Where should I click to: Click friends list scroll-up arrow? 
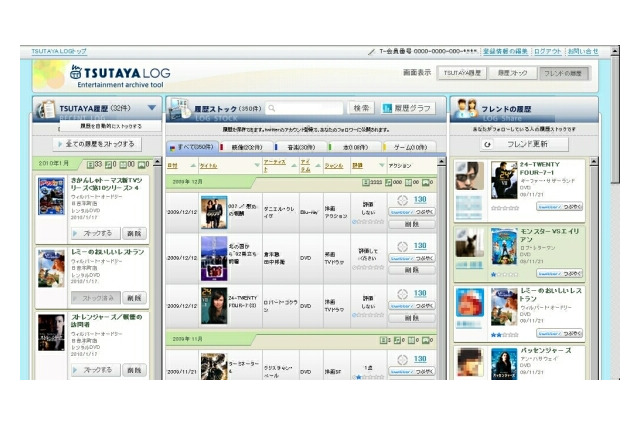(x=594, y=162)
